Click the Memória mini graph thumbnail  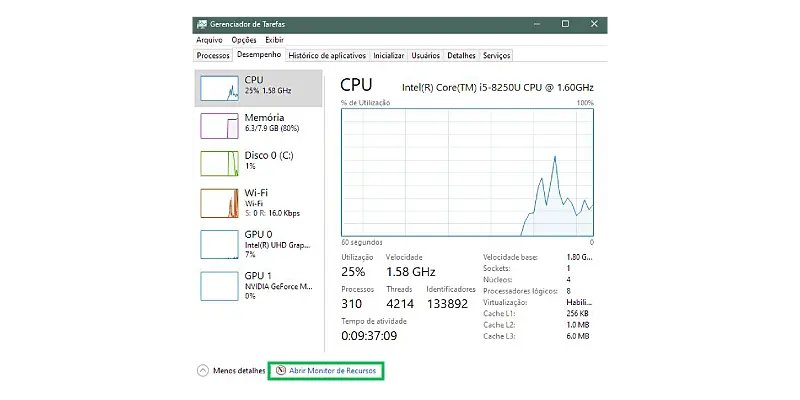pos(219,126)
